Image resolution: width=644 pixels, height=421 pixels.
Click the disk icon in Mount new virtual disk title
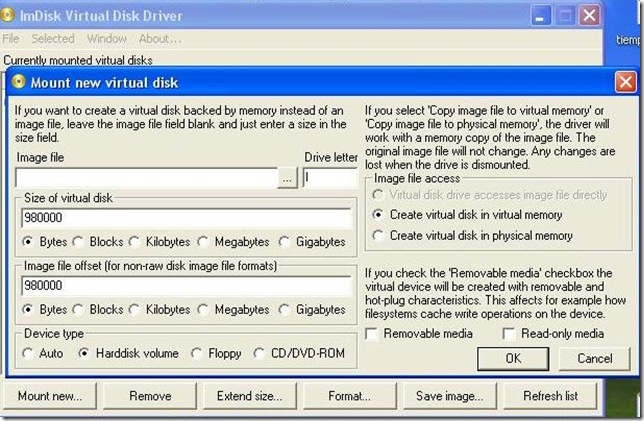18,82
